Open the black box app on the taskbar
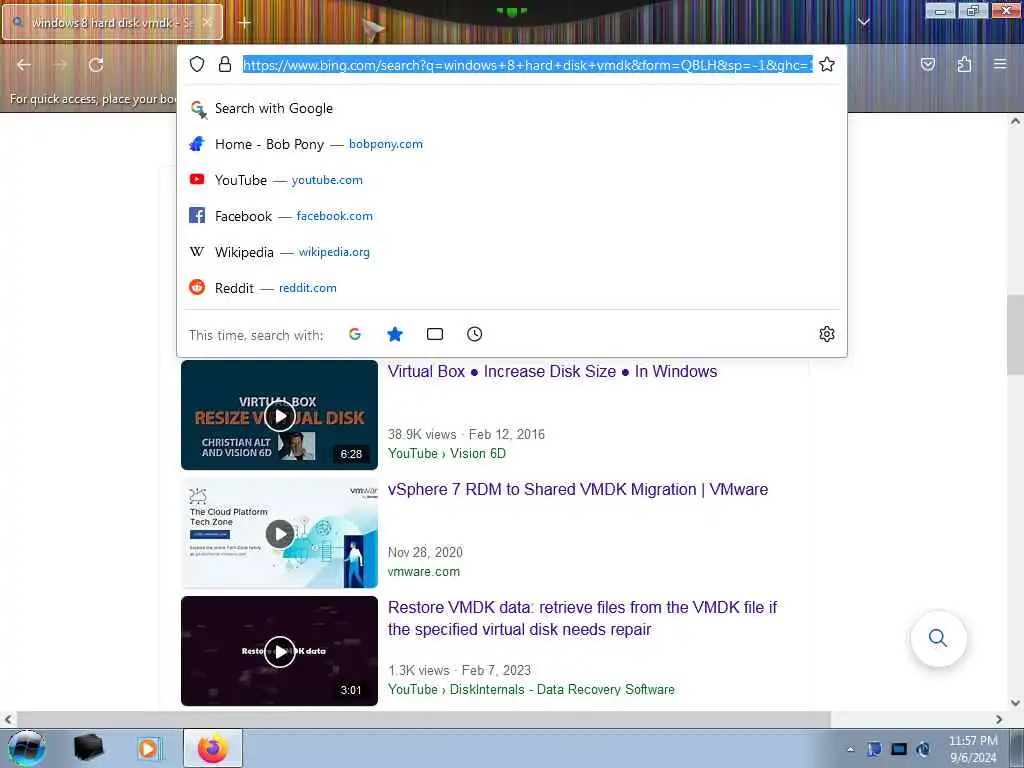Screen dimensions: 1024x768 point(89,748)
